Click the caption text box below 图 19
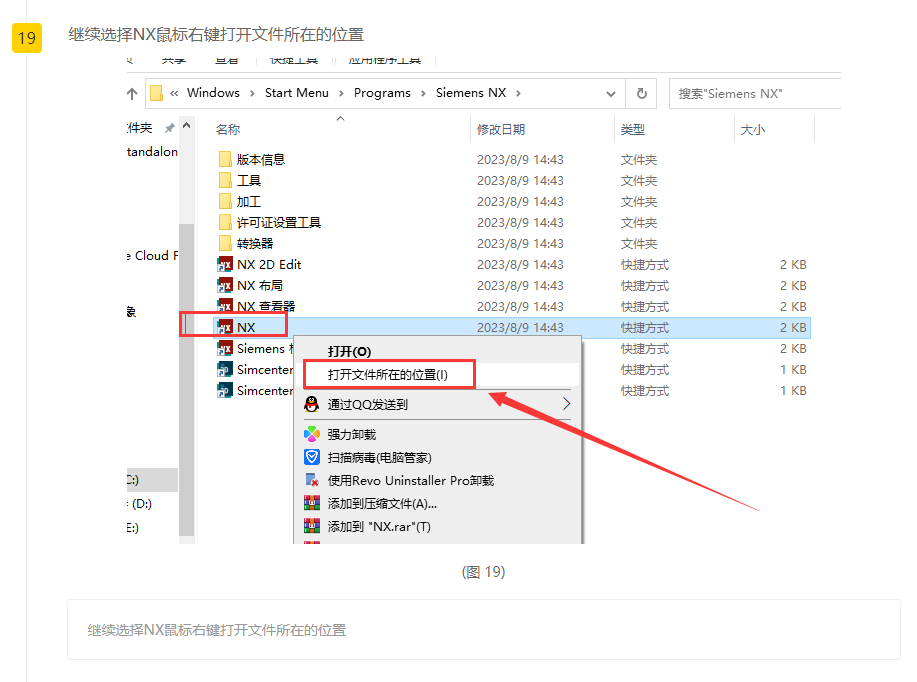Viewport: 917px width, 682px height. click(x=484, y=629)
